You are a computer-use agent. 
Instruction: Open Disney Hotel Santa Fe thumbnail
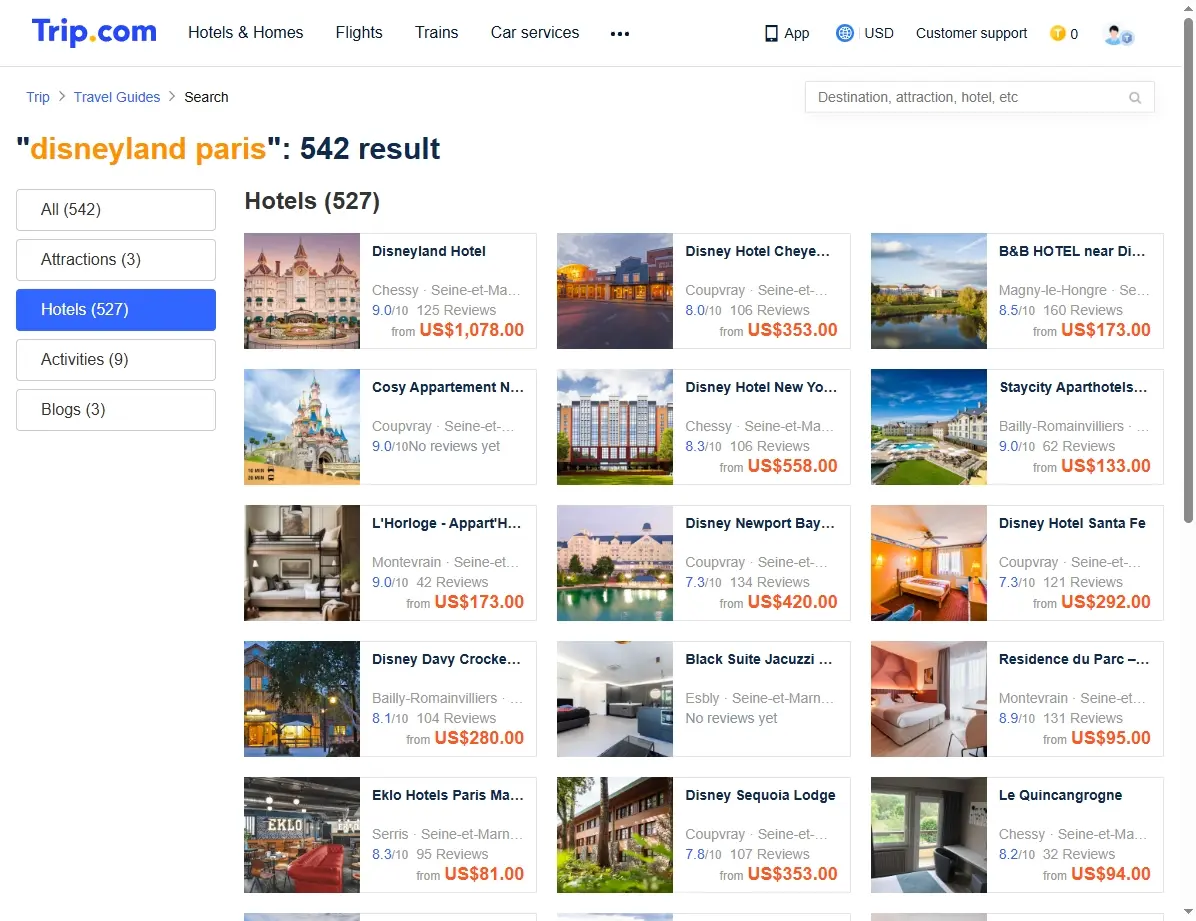pos(928,562)
